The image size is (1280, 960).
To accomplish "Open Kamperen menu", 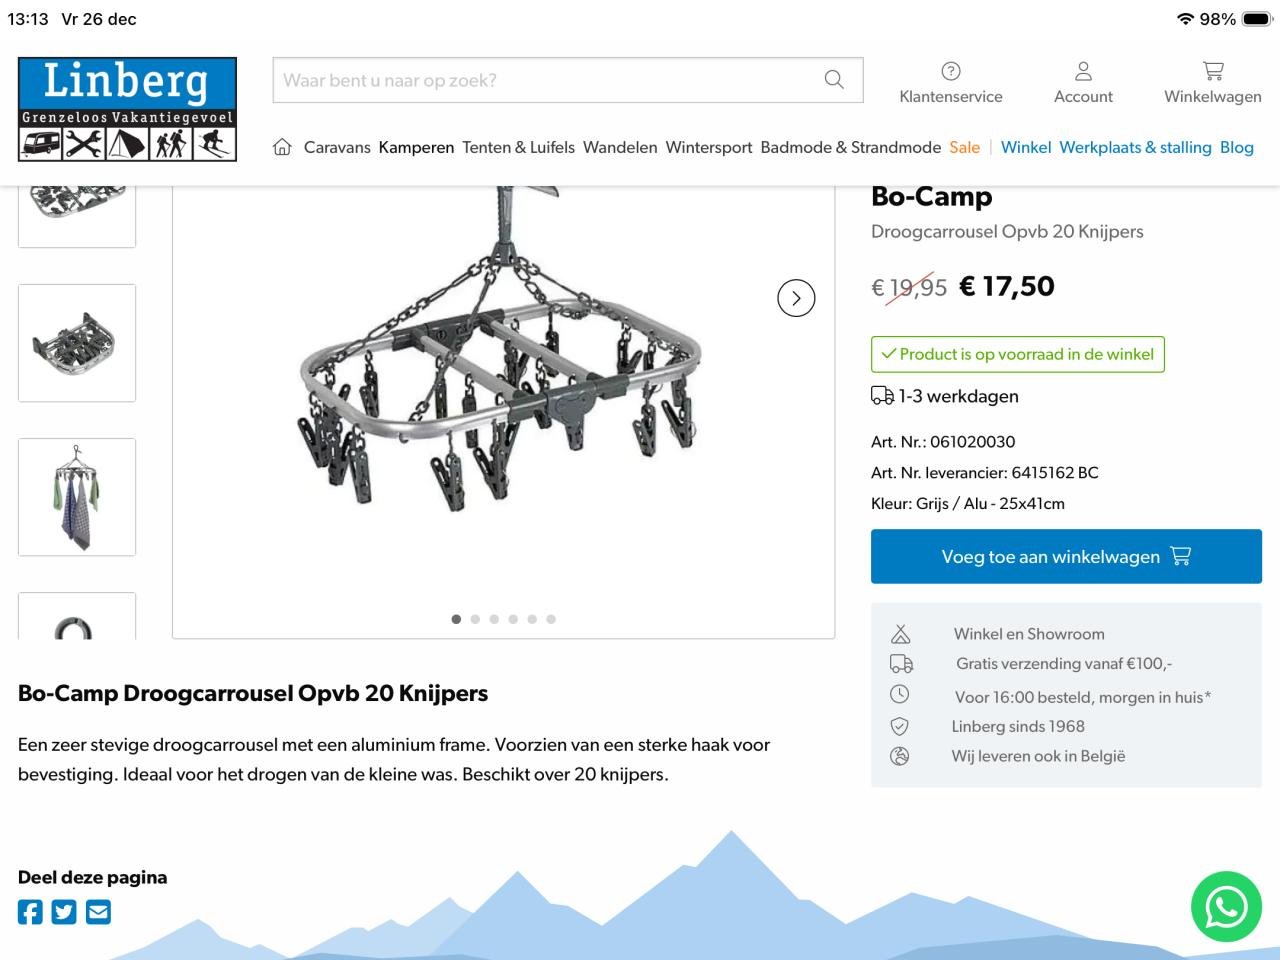I will [x=416, y=147].
